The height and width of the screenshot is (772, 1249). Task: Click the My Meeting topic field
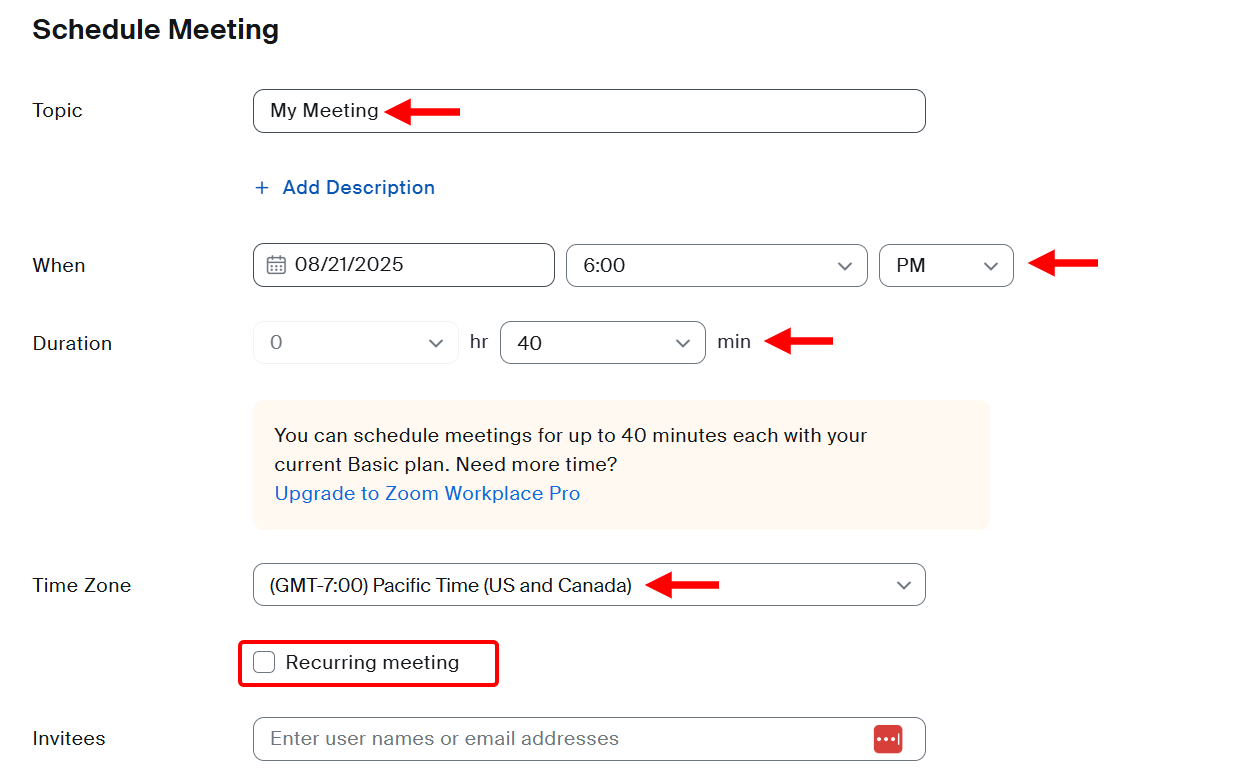(588, 111)
